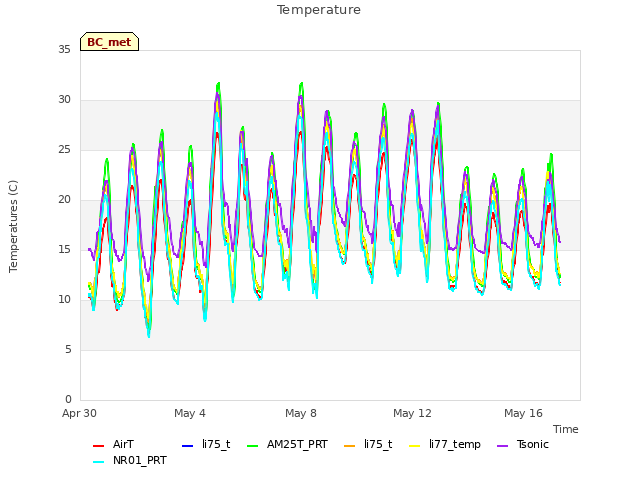Click the BC_met annotation label
The image size is (640, 480).
coord(109,42)
